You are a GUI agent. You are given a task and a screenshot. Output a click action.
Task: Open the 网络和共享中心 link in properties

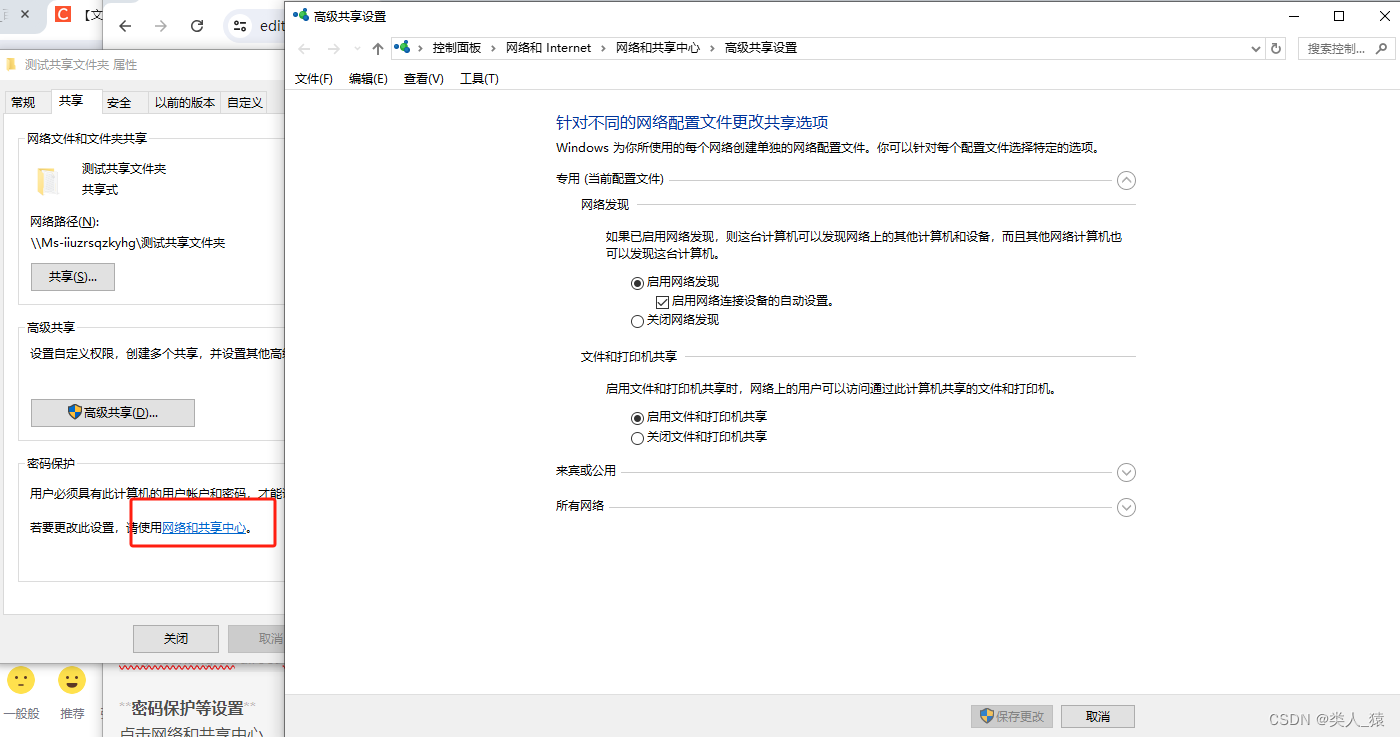click(x=204, y=528)
